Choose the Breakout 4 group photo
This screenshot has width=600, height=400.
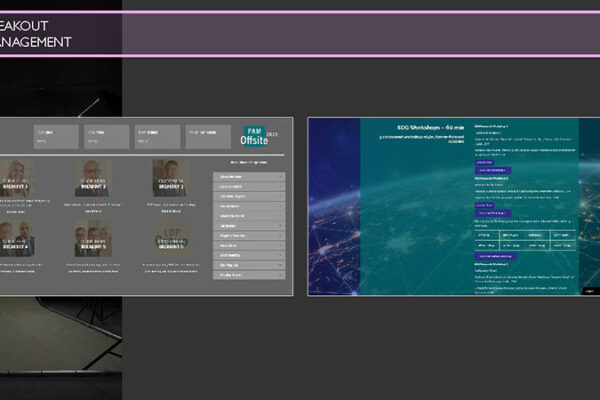tap(16, 239)
